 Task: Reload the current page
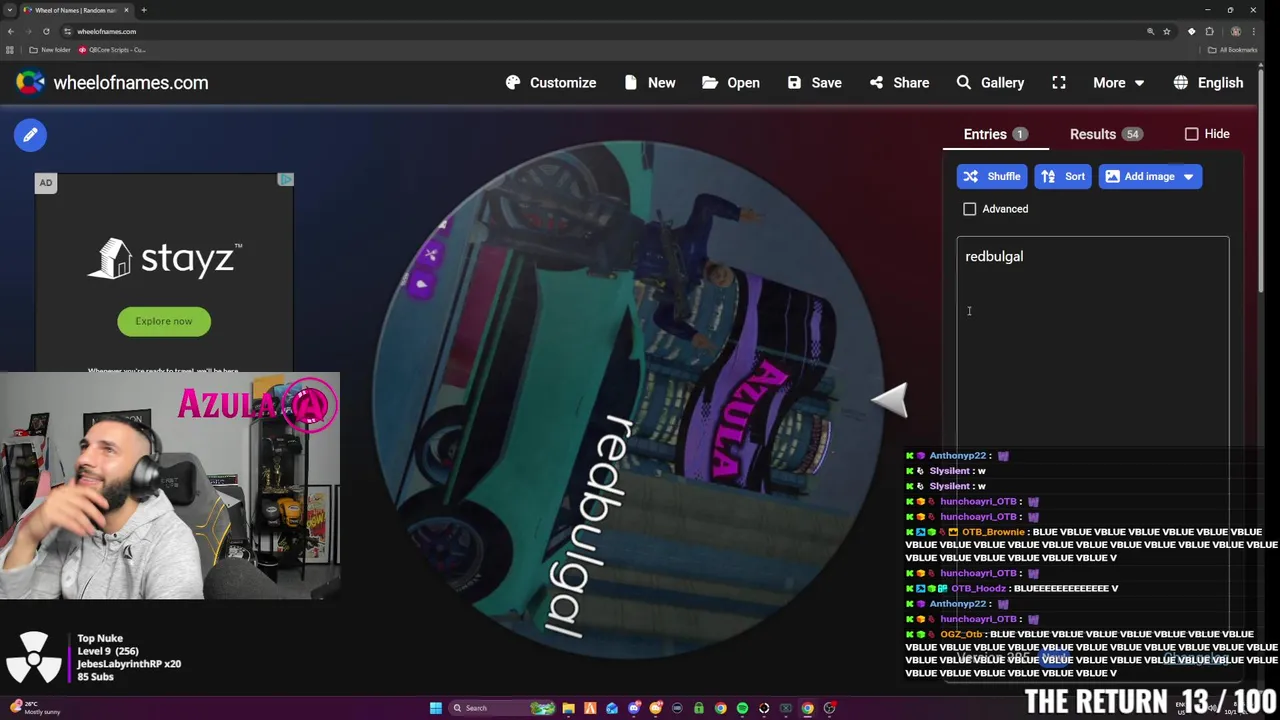click(x=46, y=31)
